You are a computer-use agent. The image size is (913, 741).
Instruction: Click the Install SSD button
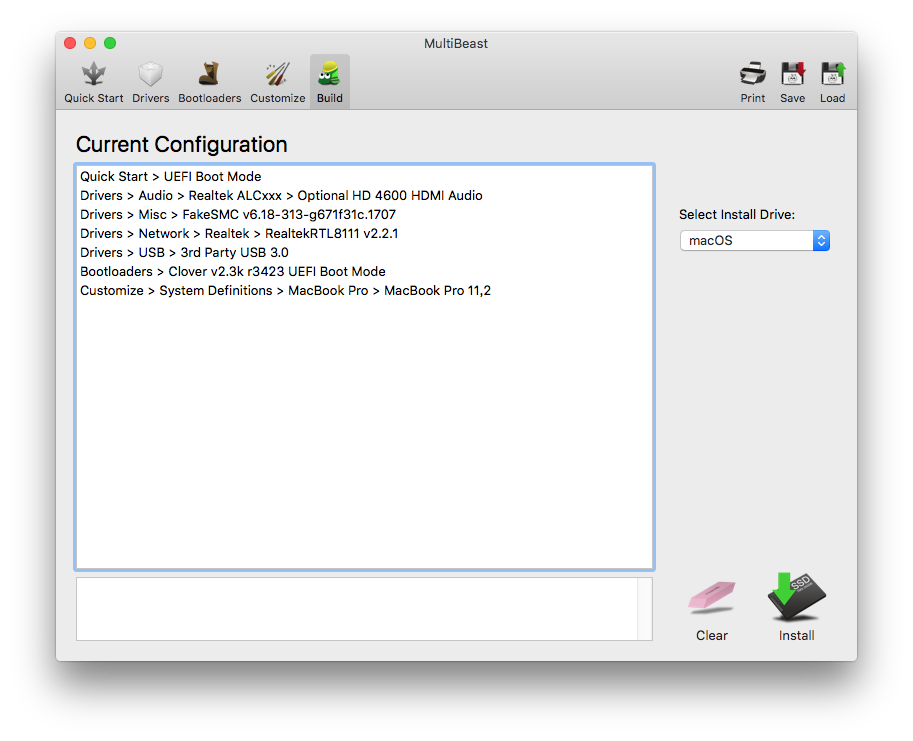tap(797, 607)
